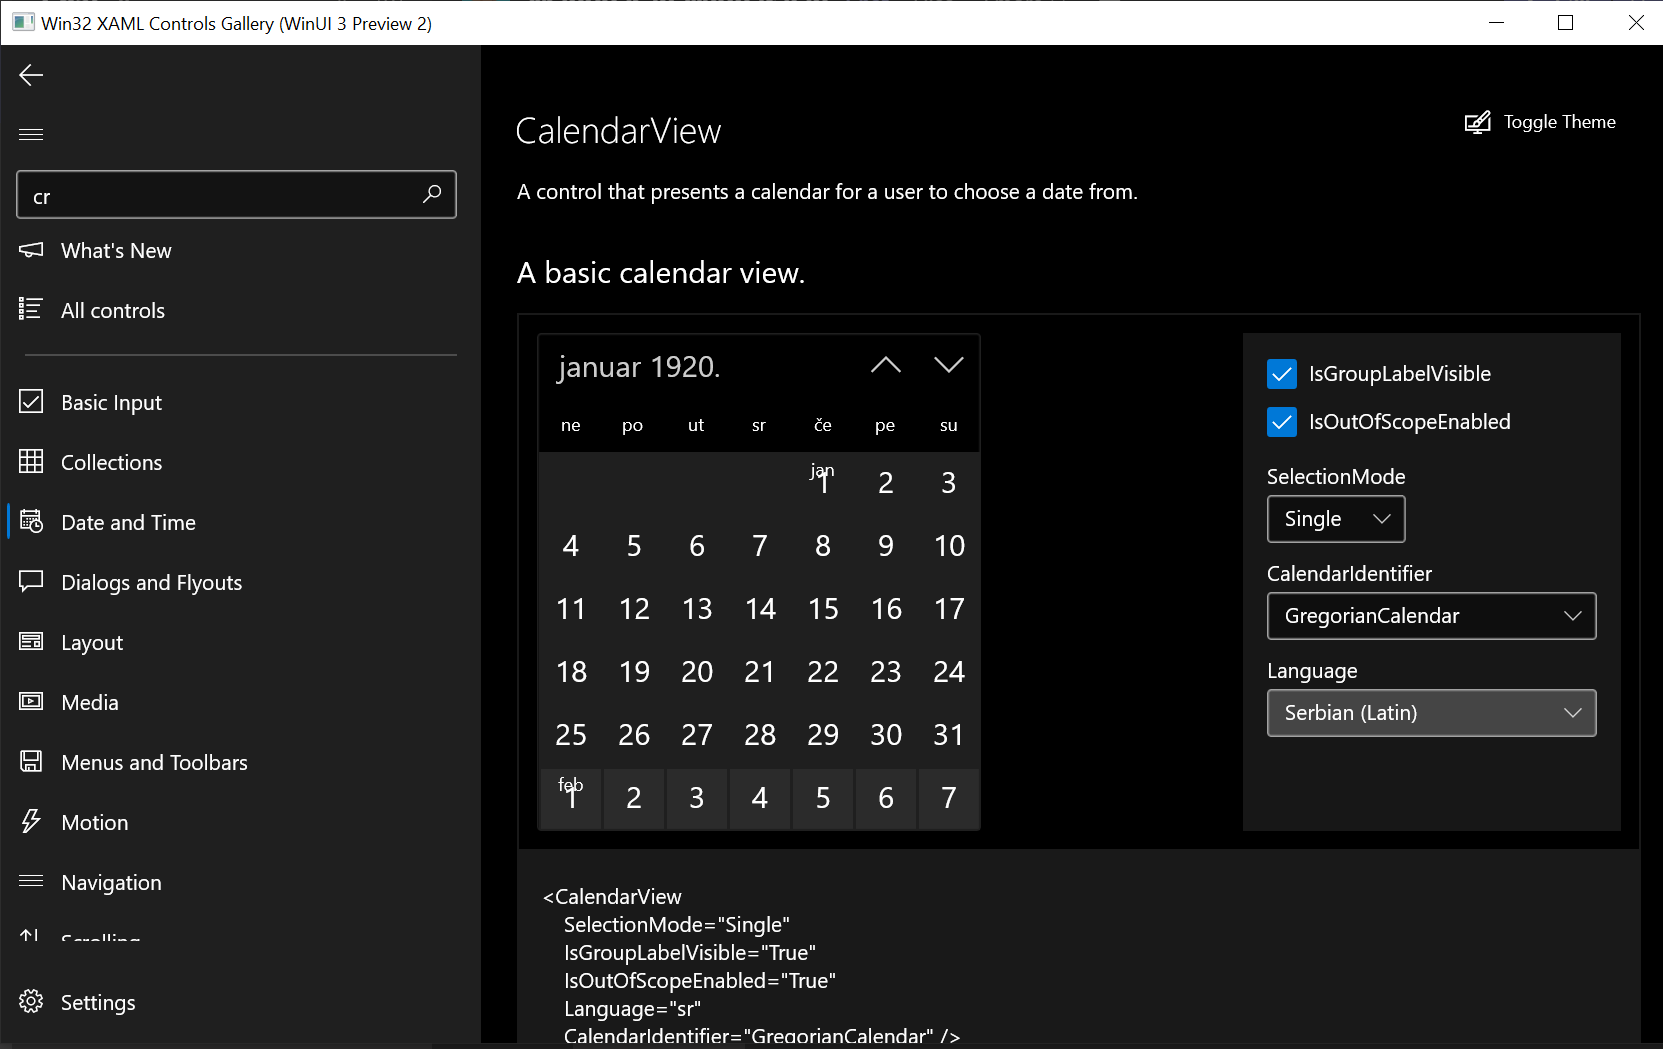Navigate to next month with down chevron

pyautogui.click(x=948, y=364)
